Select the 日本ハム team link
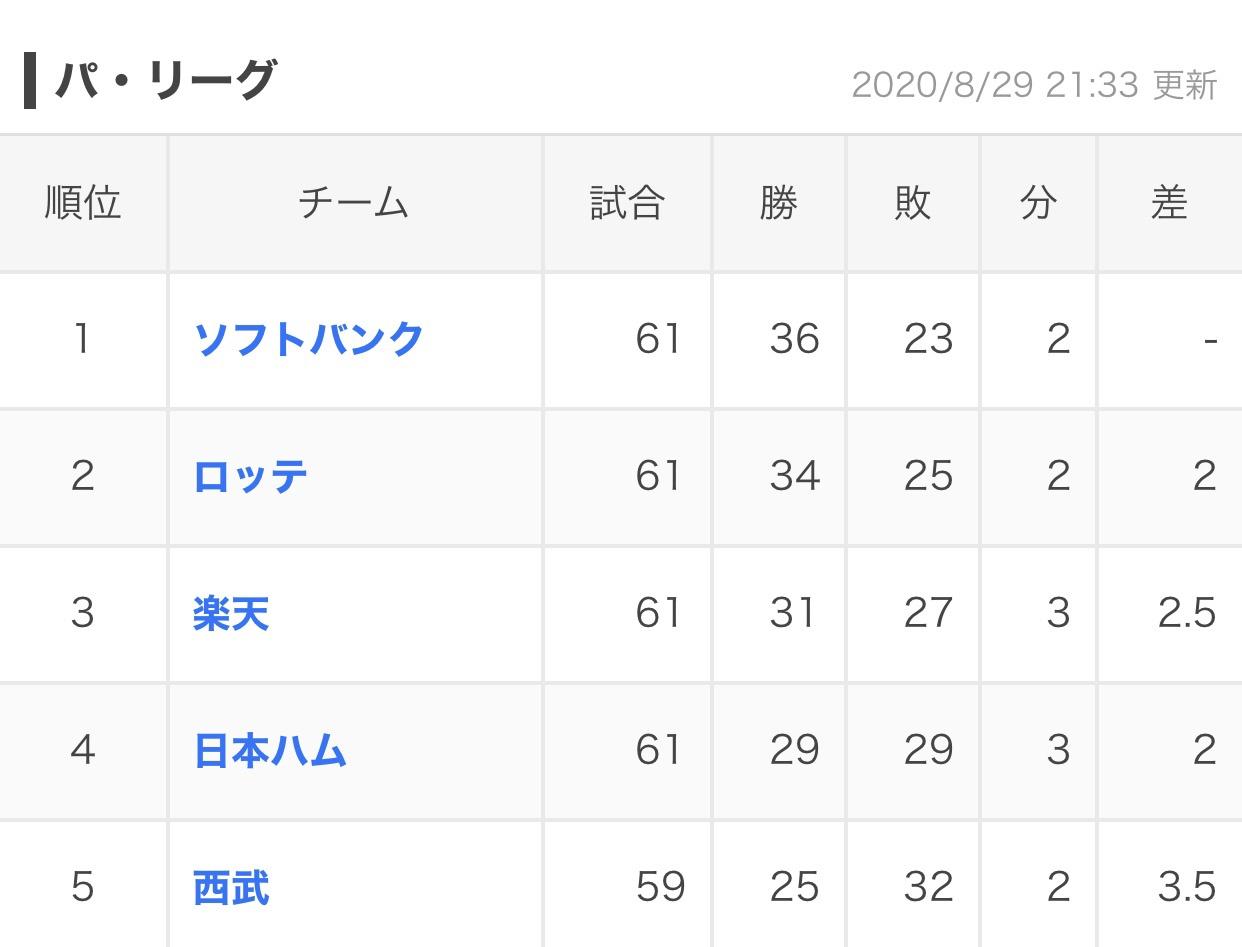Viewport: 1242px width, 947px height. (x=269, y=750)
